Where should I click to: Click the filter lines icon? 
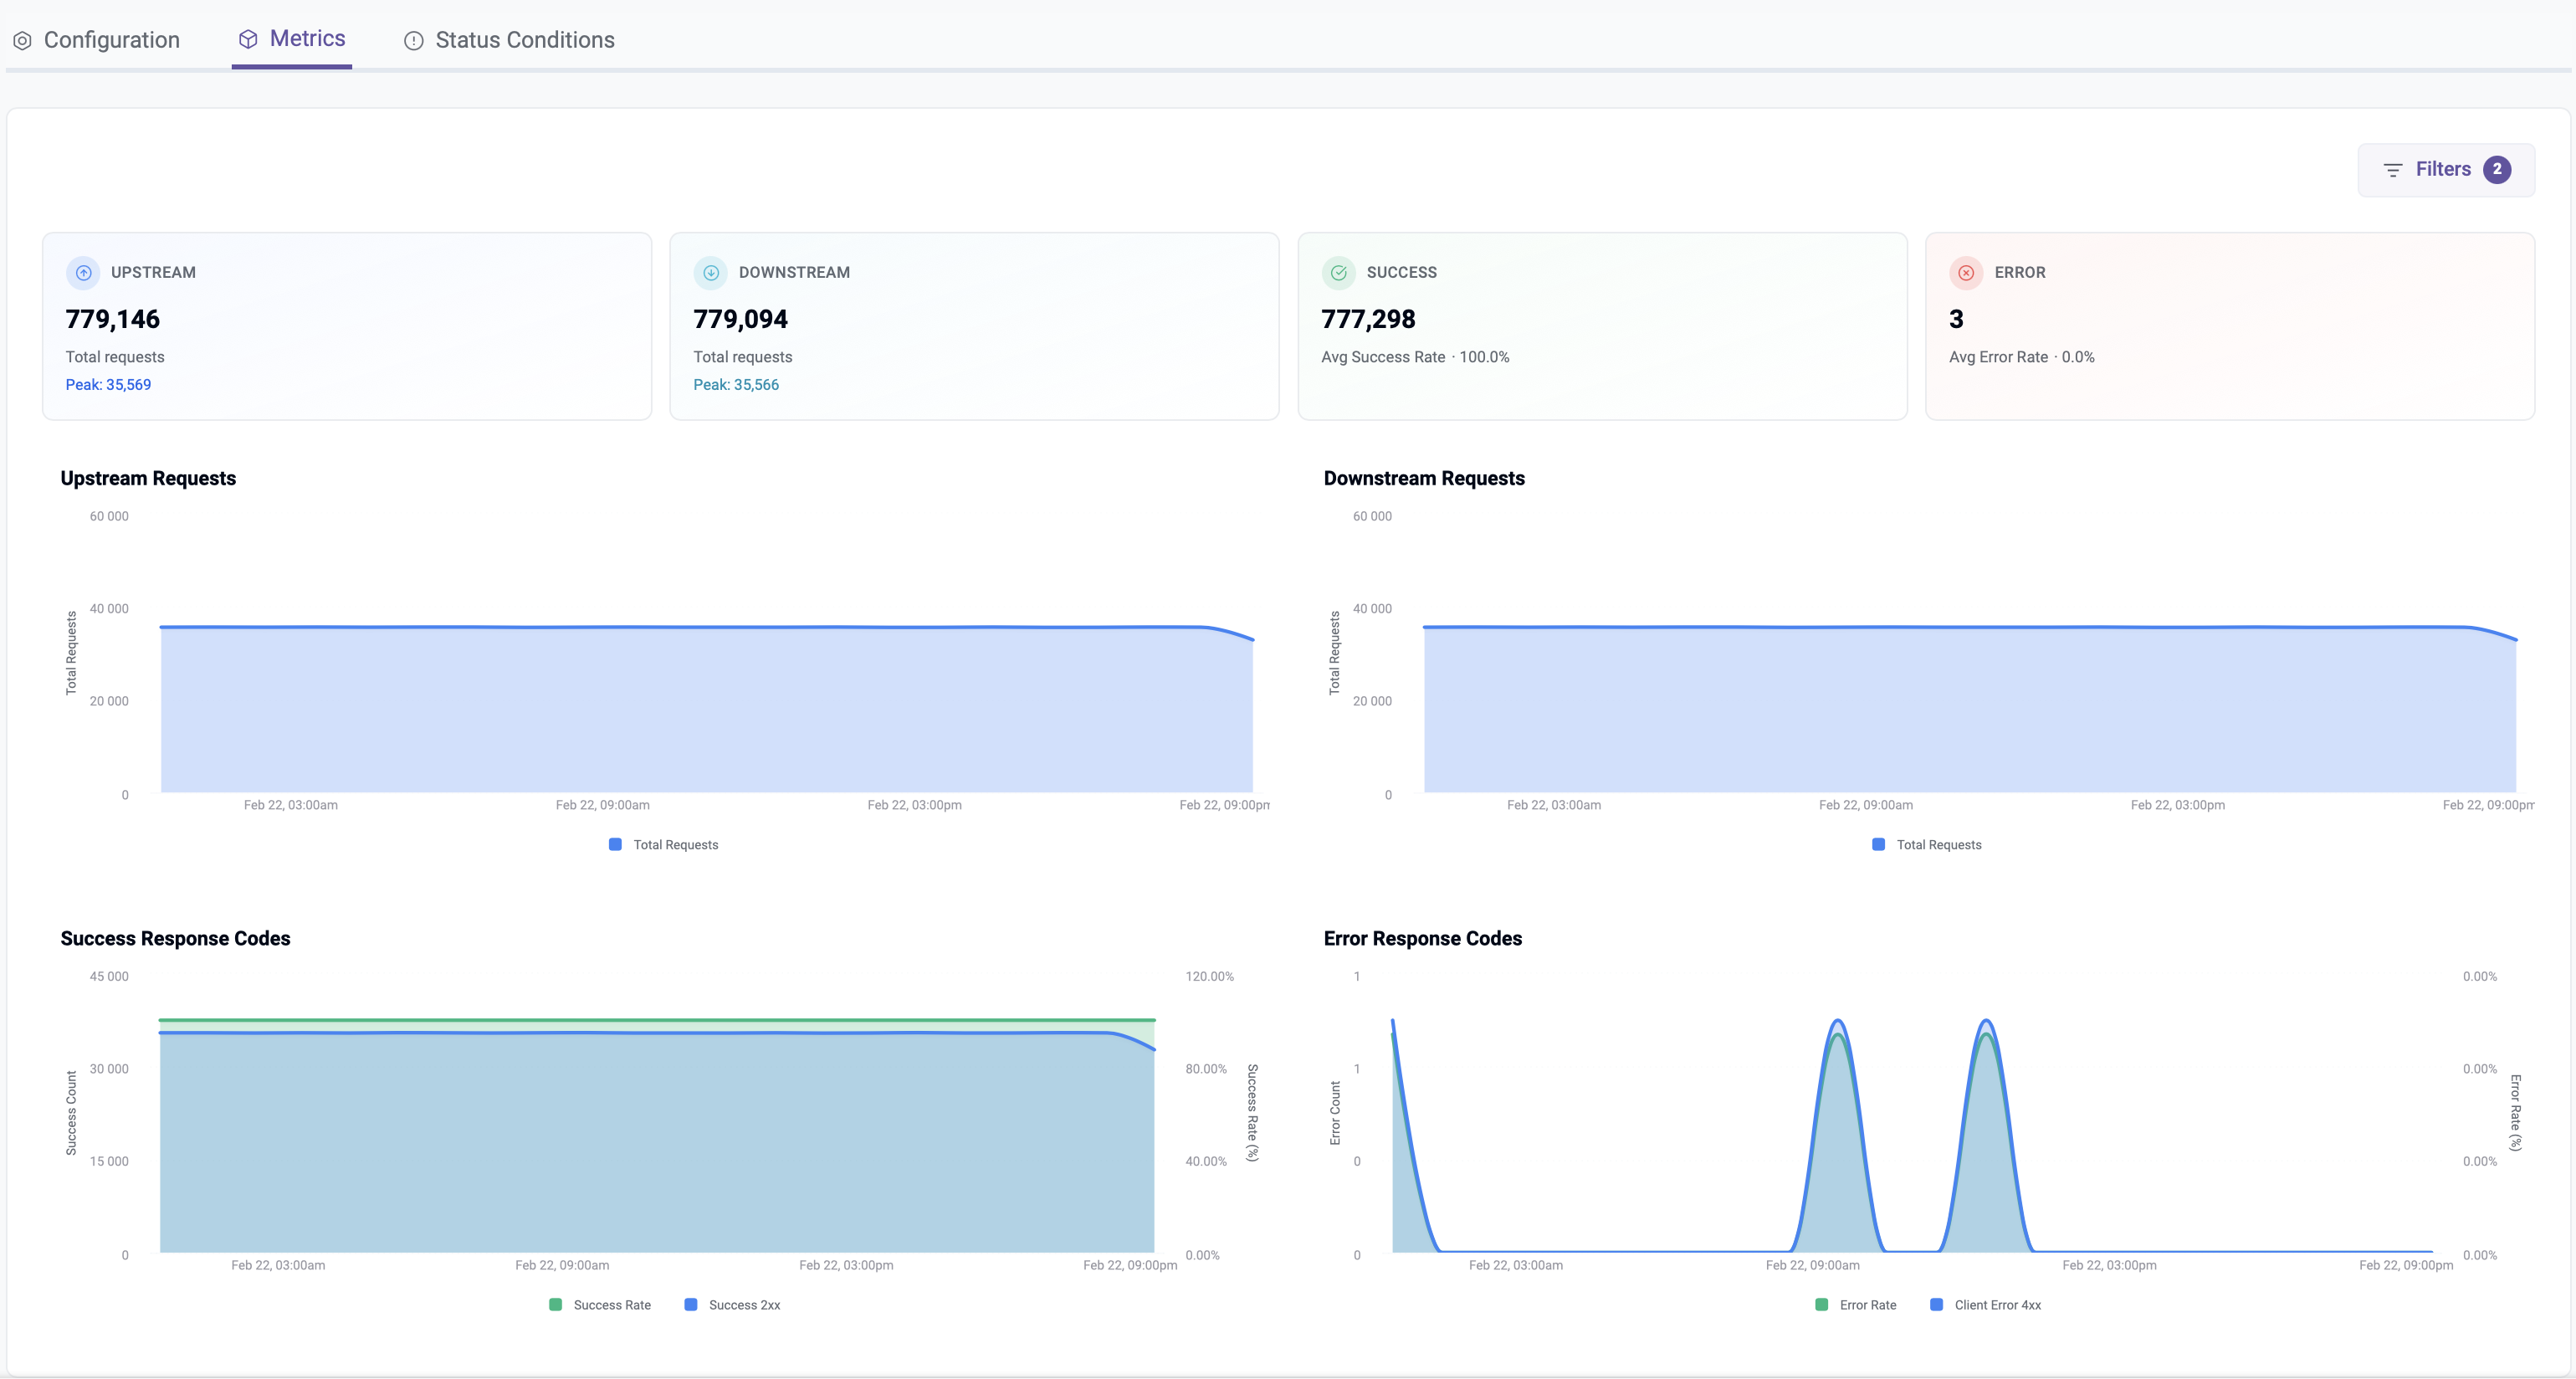(x=2392, y=170)
